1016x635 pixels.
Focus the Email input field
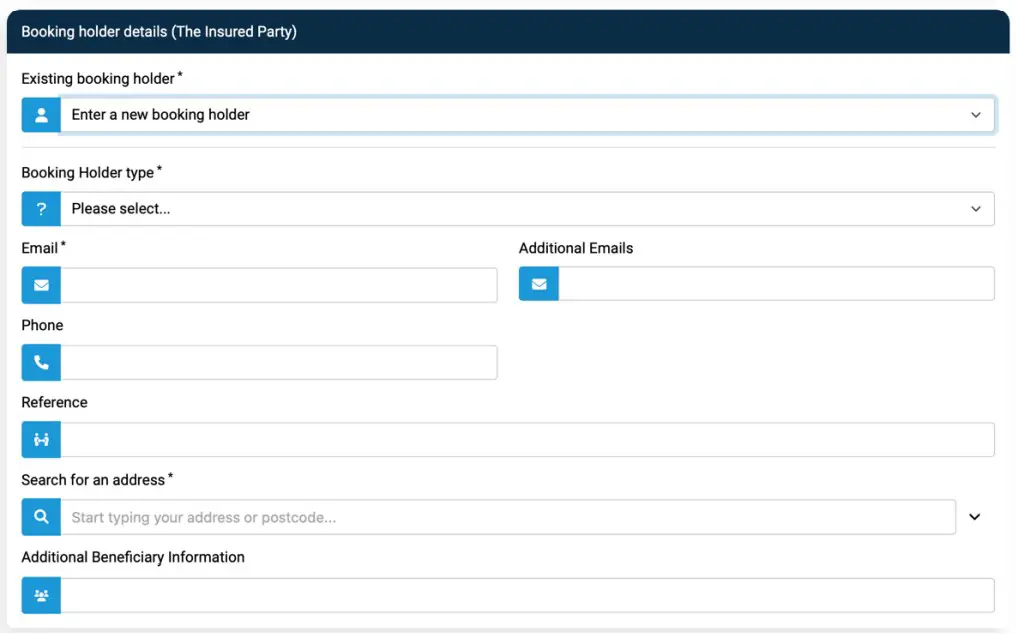point(279,285)
